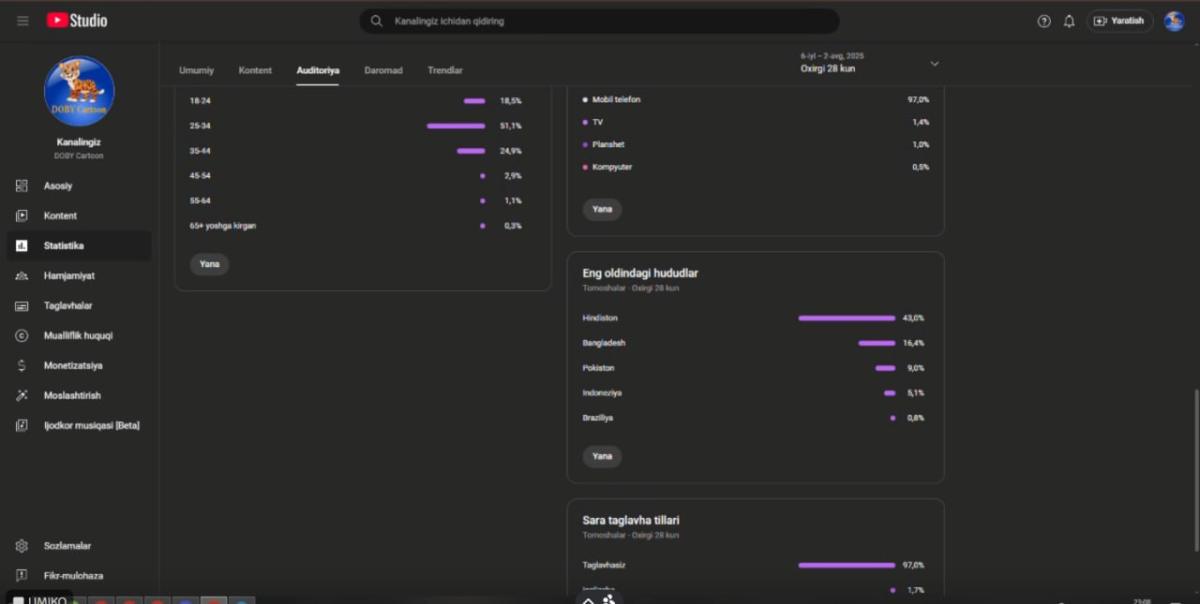Open Sozlamalar settings in the sidebar
The height and width of the screenshot is (604, 1200).
[x=79, y=546]
